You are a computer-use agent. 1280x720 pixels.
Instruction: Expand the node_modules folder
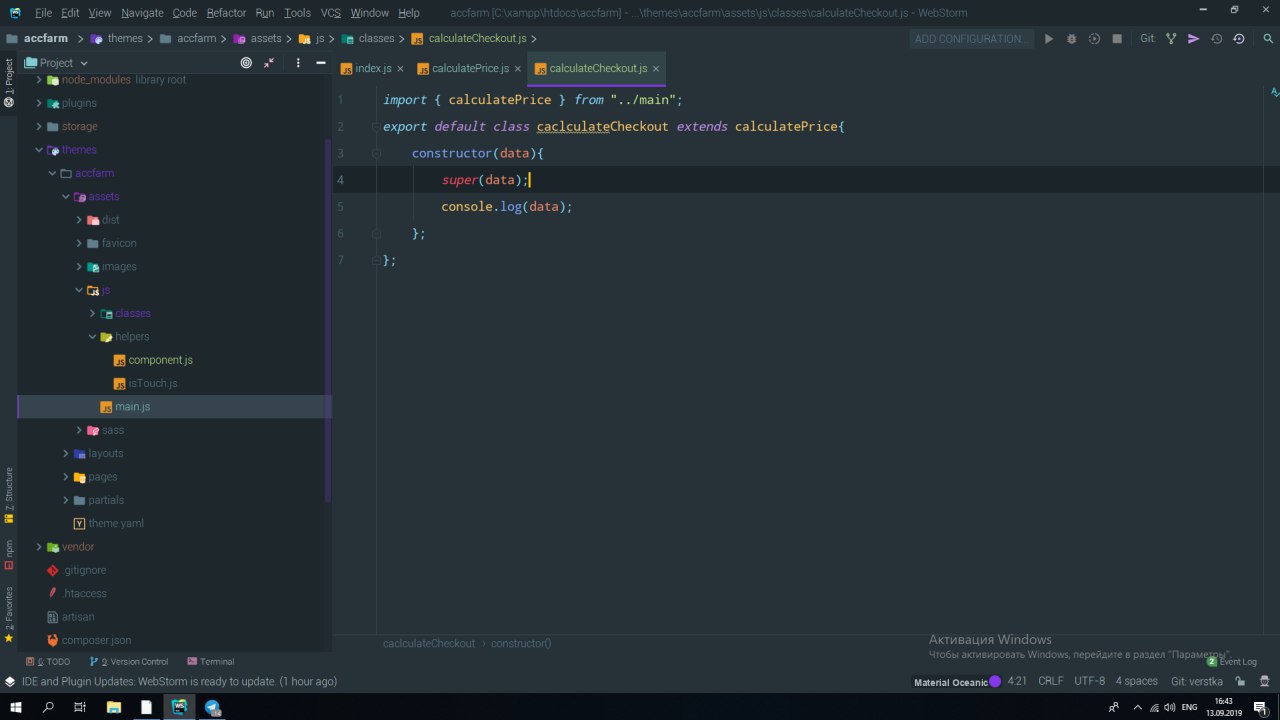(40, 80)
